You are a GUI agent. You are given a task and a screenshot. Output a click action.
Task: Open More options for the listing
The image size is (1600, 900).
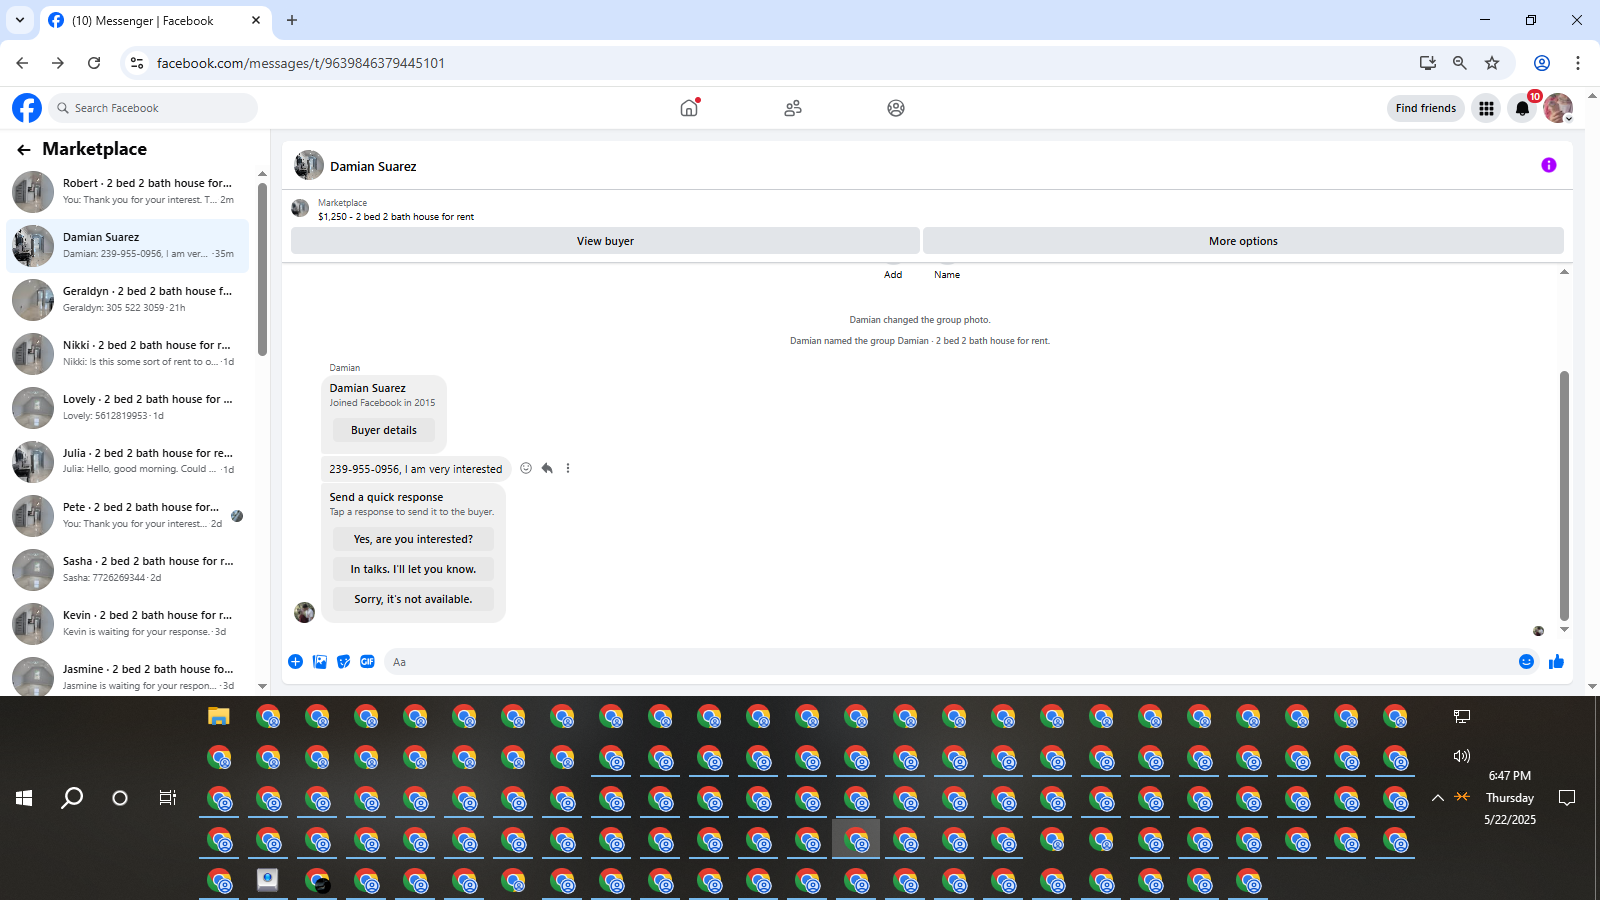pos(1243,241)
